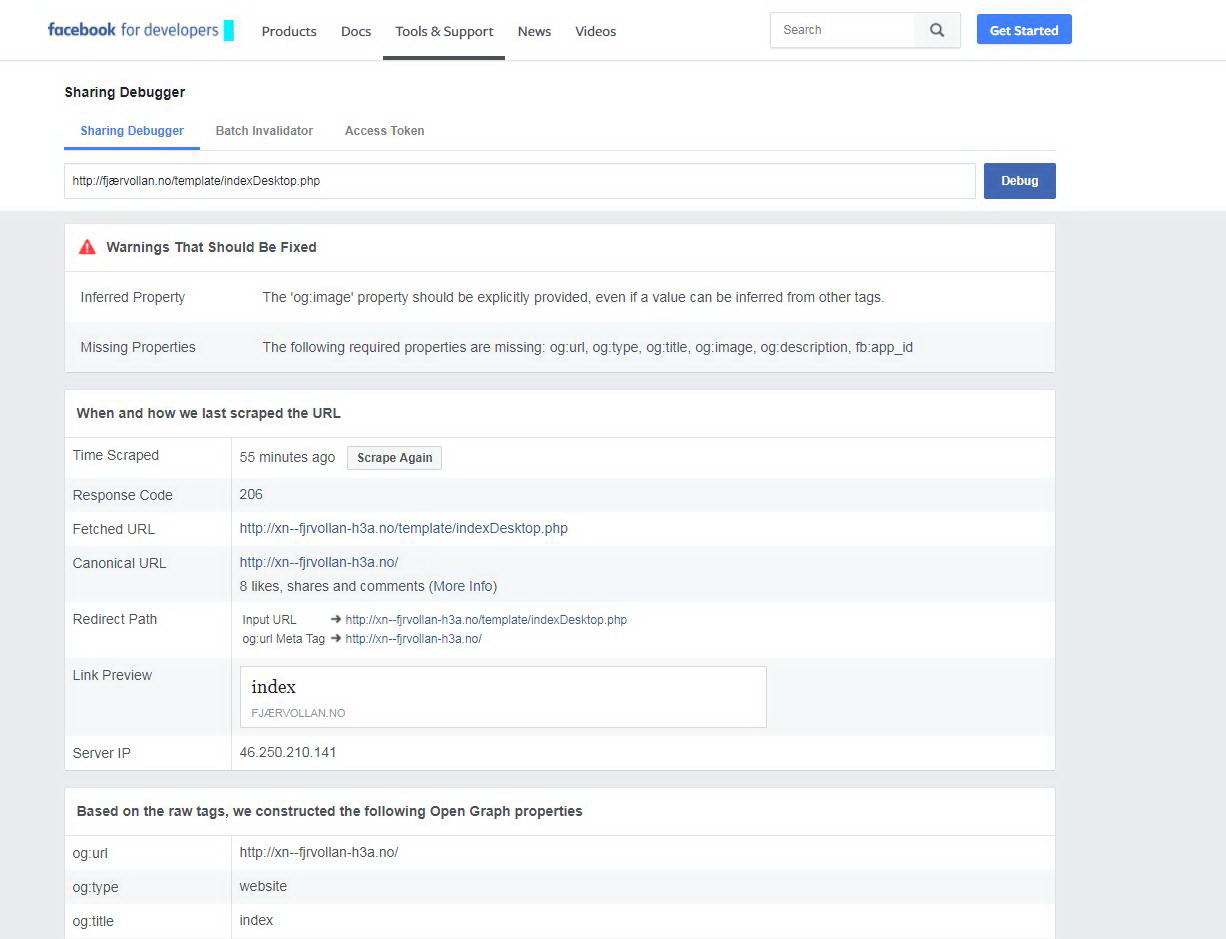Click 'When and how we last scraped' heading
1226x939 pixels.
pyautogui.click(x=208, y=413)
